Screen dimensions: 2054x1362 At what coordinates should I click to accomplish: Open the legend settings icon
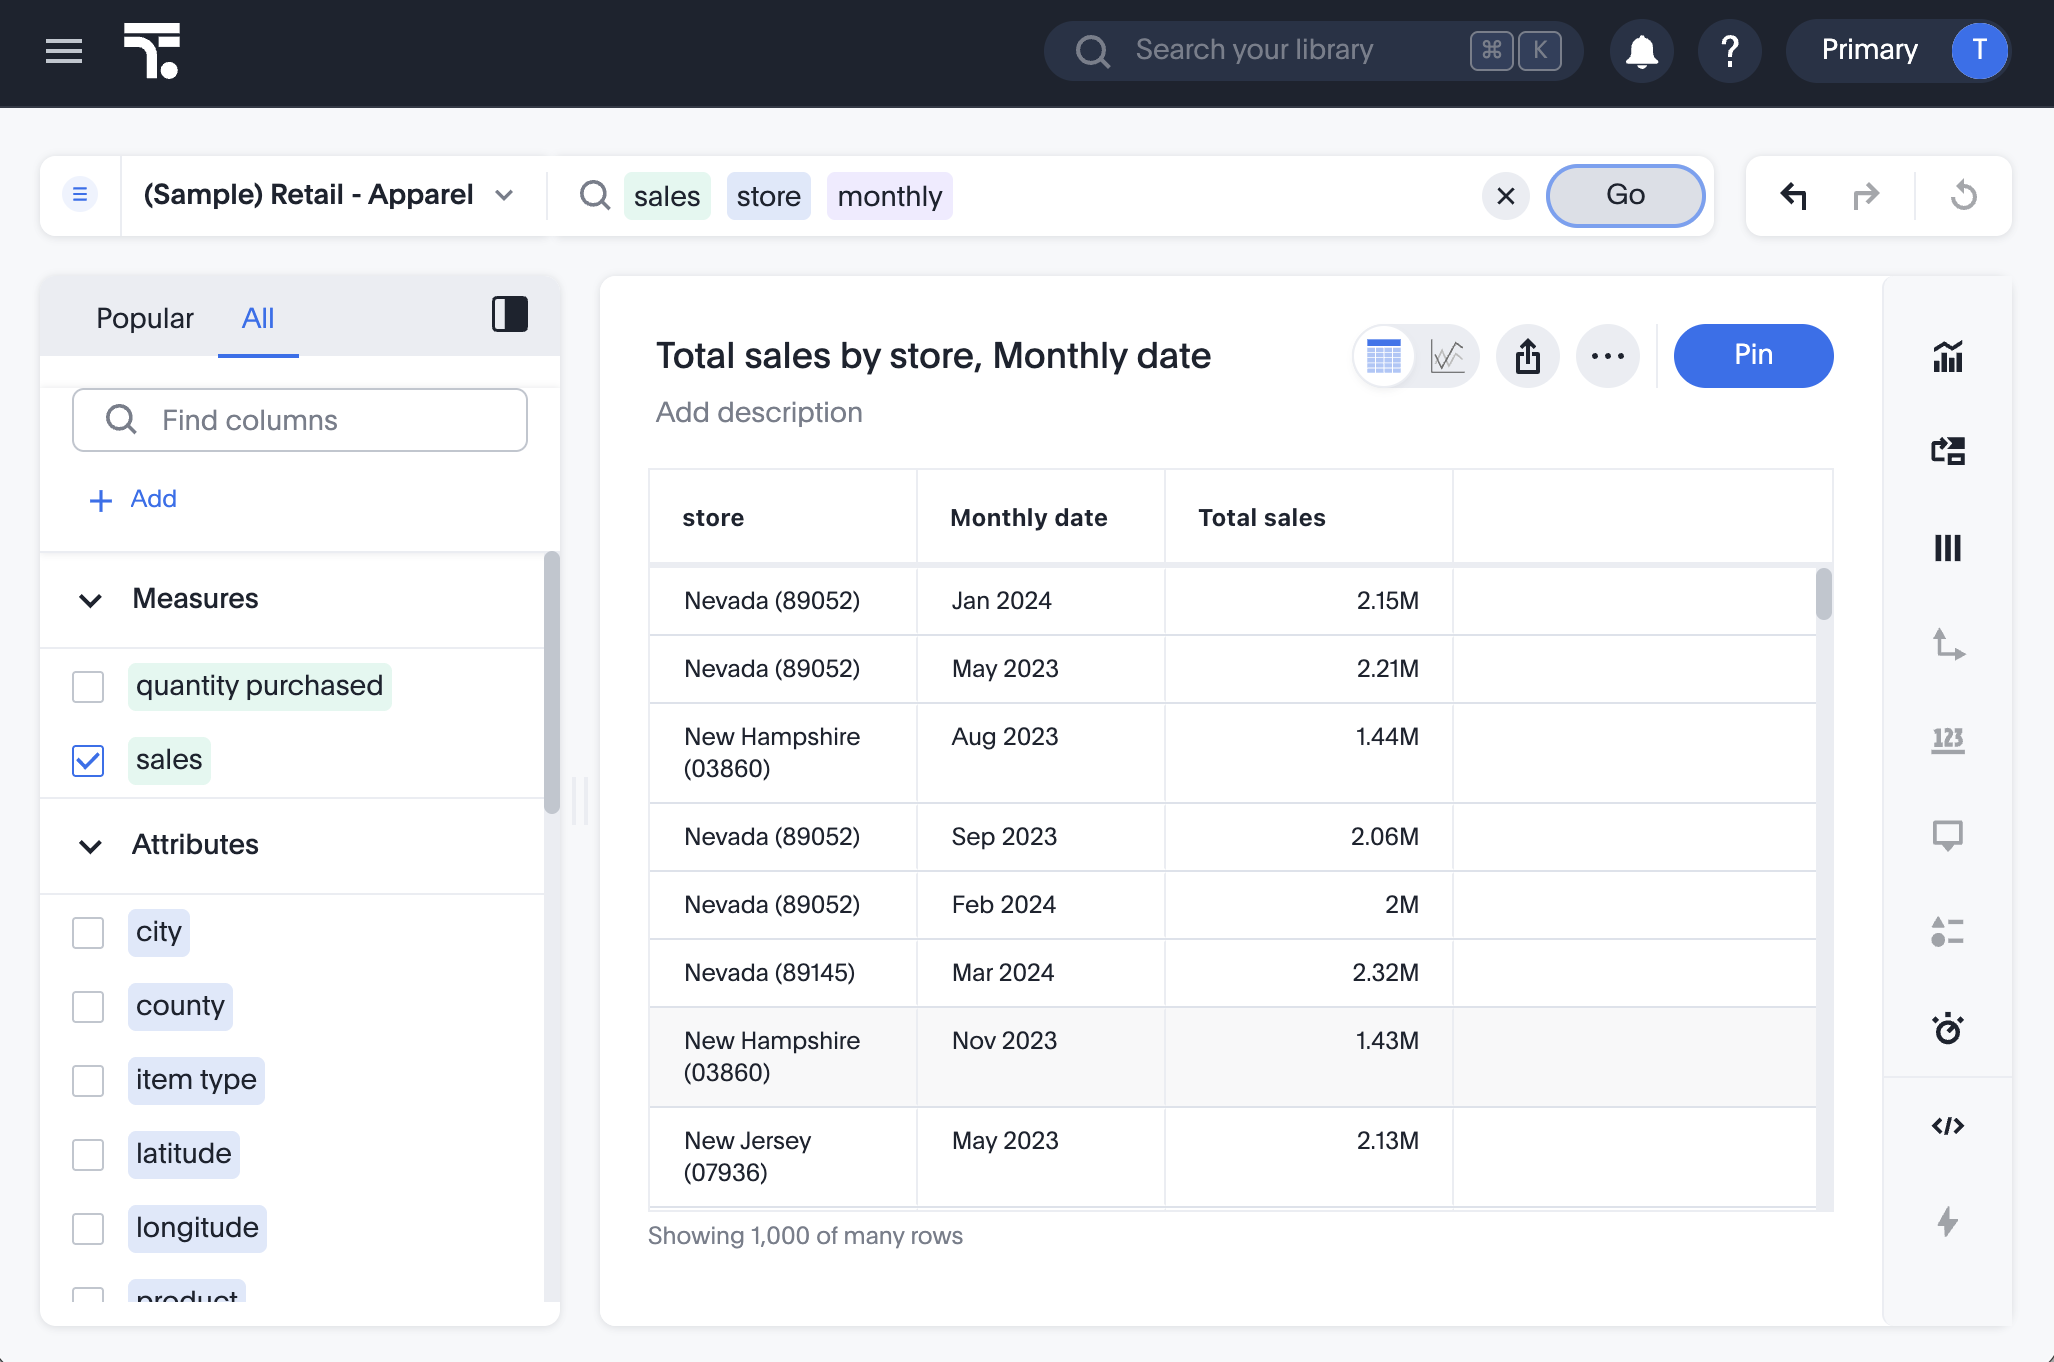(x=1948, y=932)
